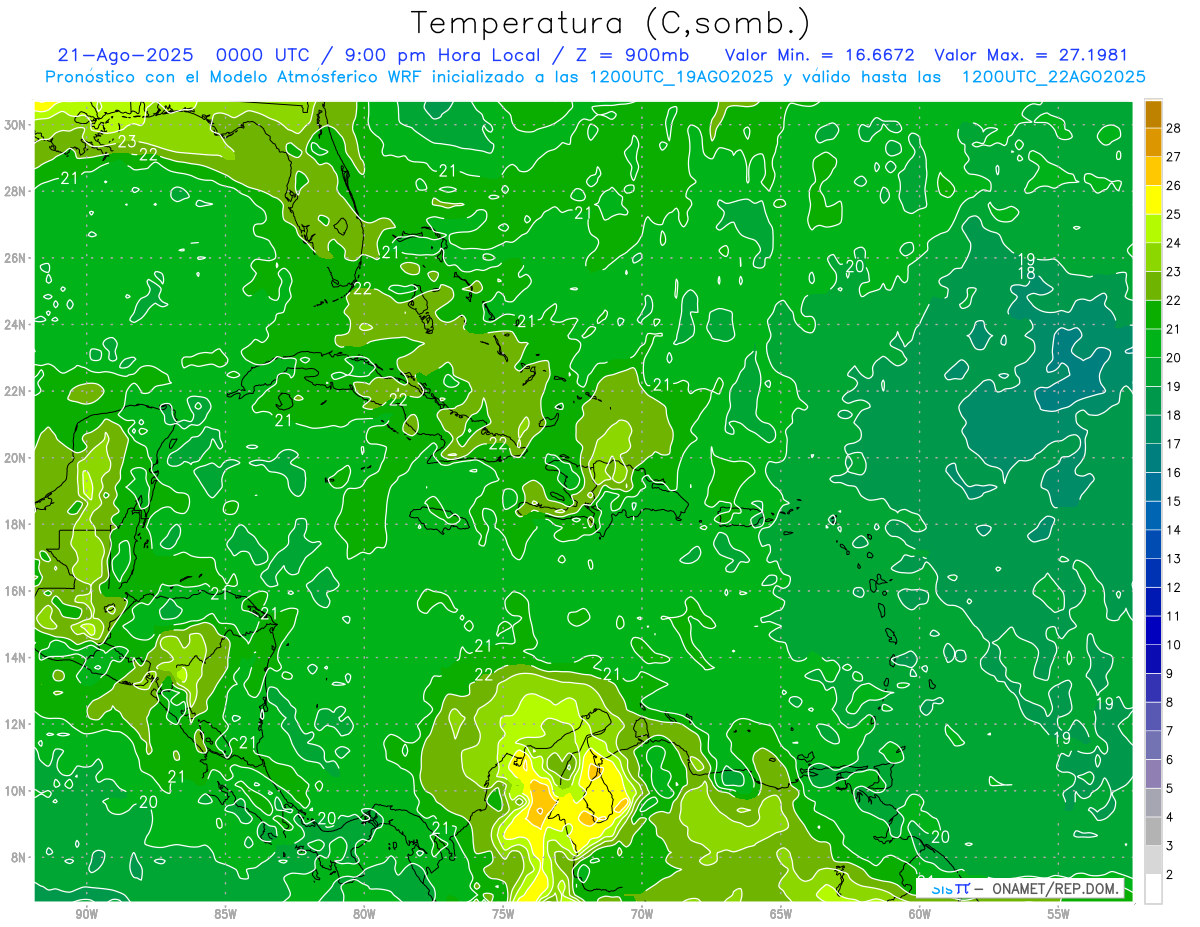Click the 80W longitude axis label

(x=364, y=913)
